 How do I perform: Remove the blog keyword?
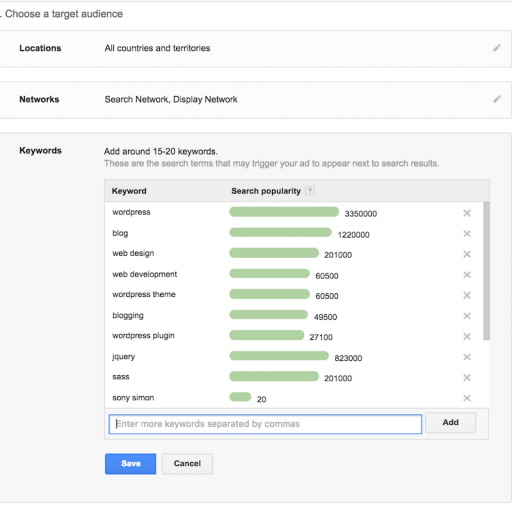[x=467, y=234]
